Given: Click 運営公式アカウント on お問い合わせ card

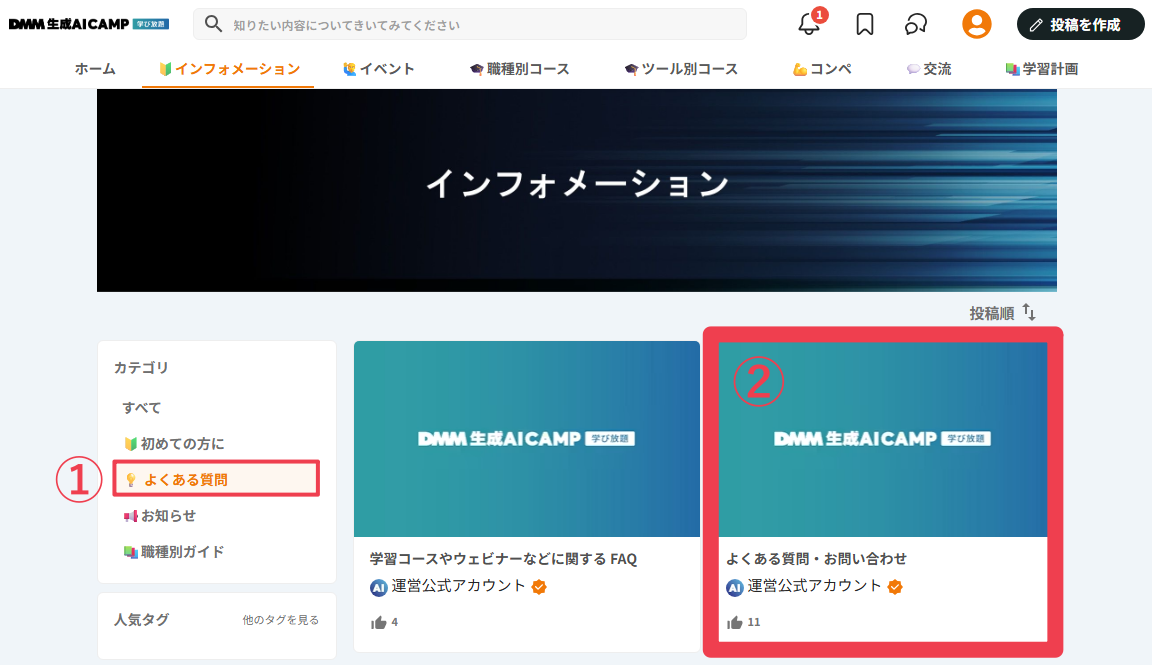Looking at the screenshot, I should [815, 586].
